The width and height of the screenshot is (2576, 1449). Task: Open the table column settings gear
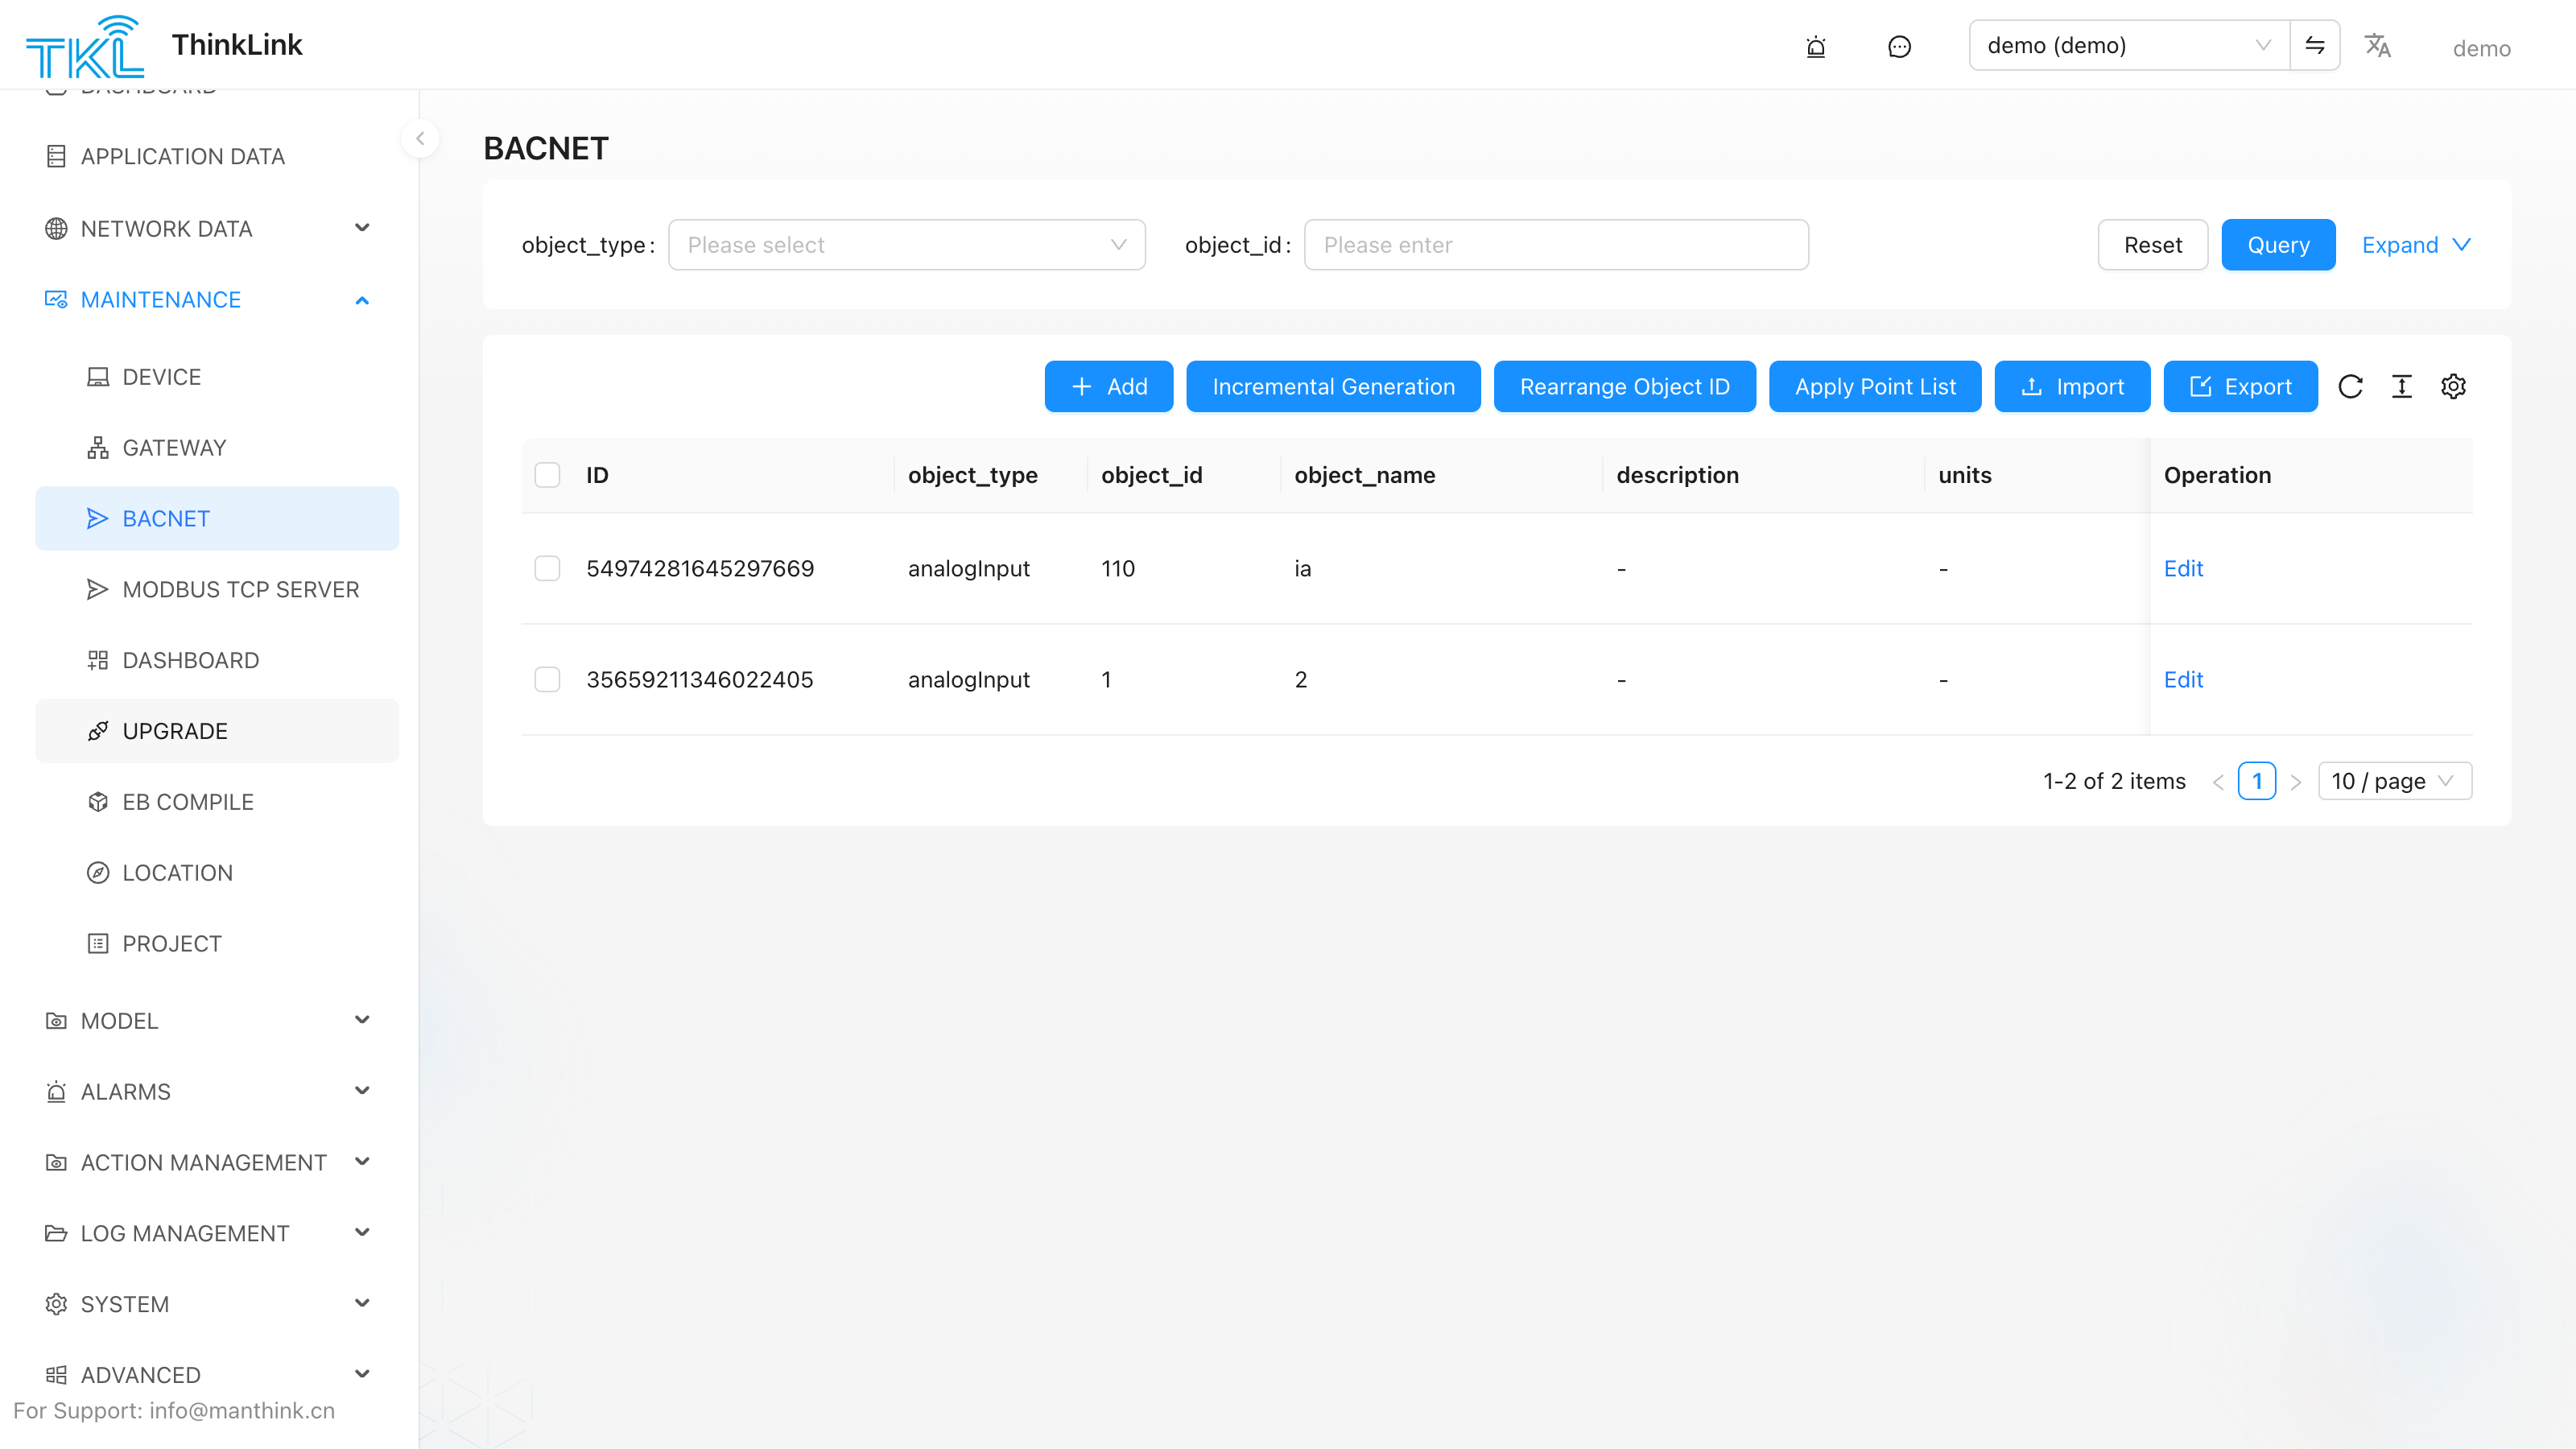(x=2453, y=386)
